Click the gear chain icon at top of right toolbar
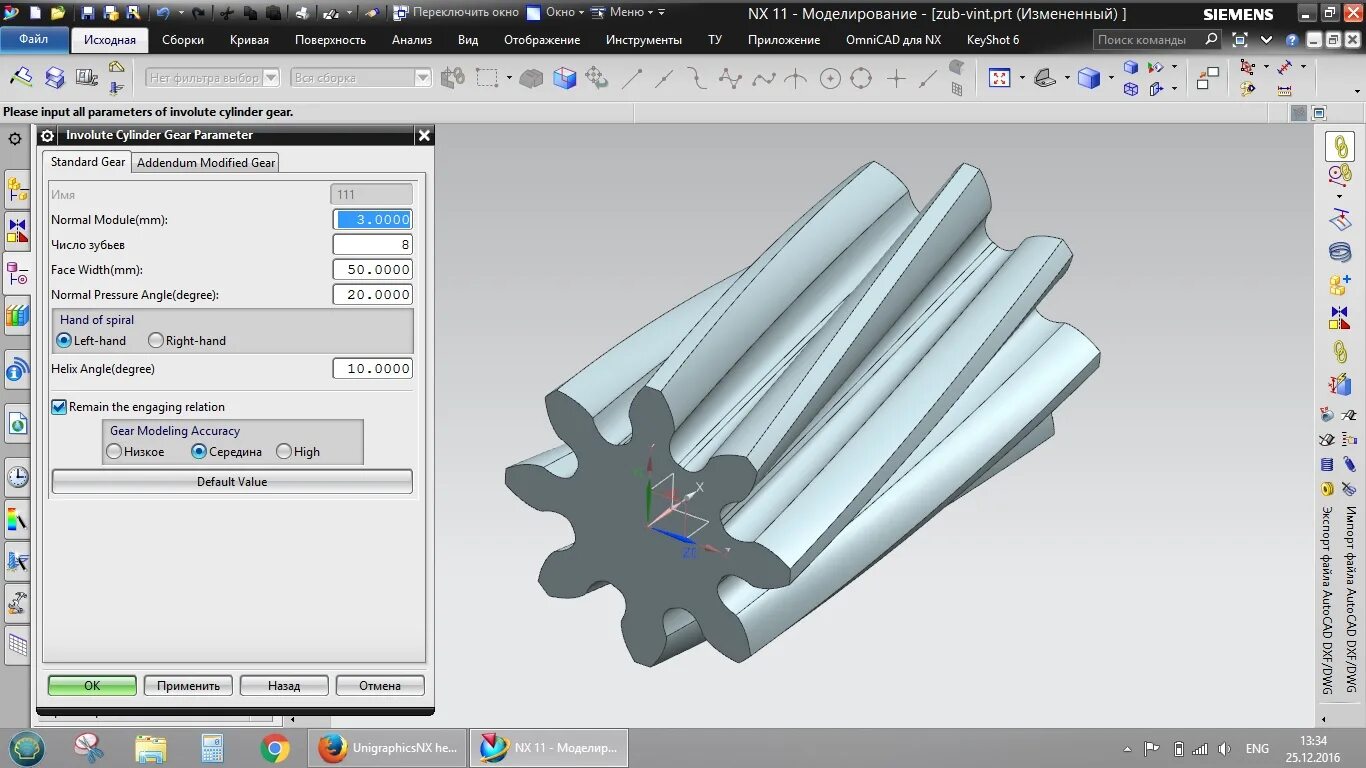Screen dimensions: 1366x768 (x=1339, y=146)
